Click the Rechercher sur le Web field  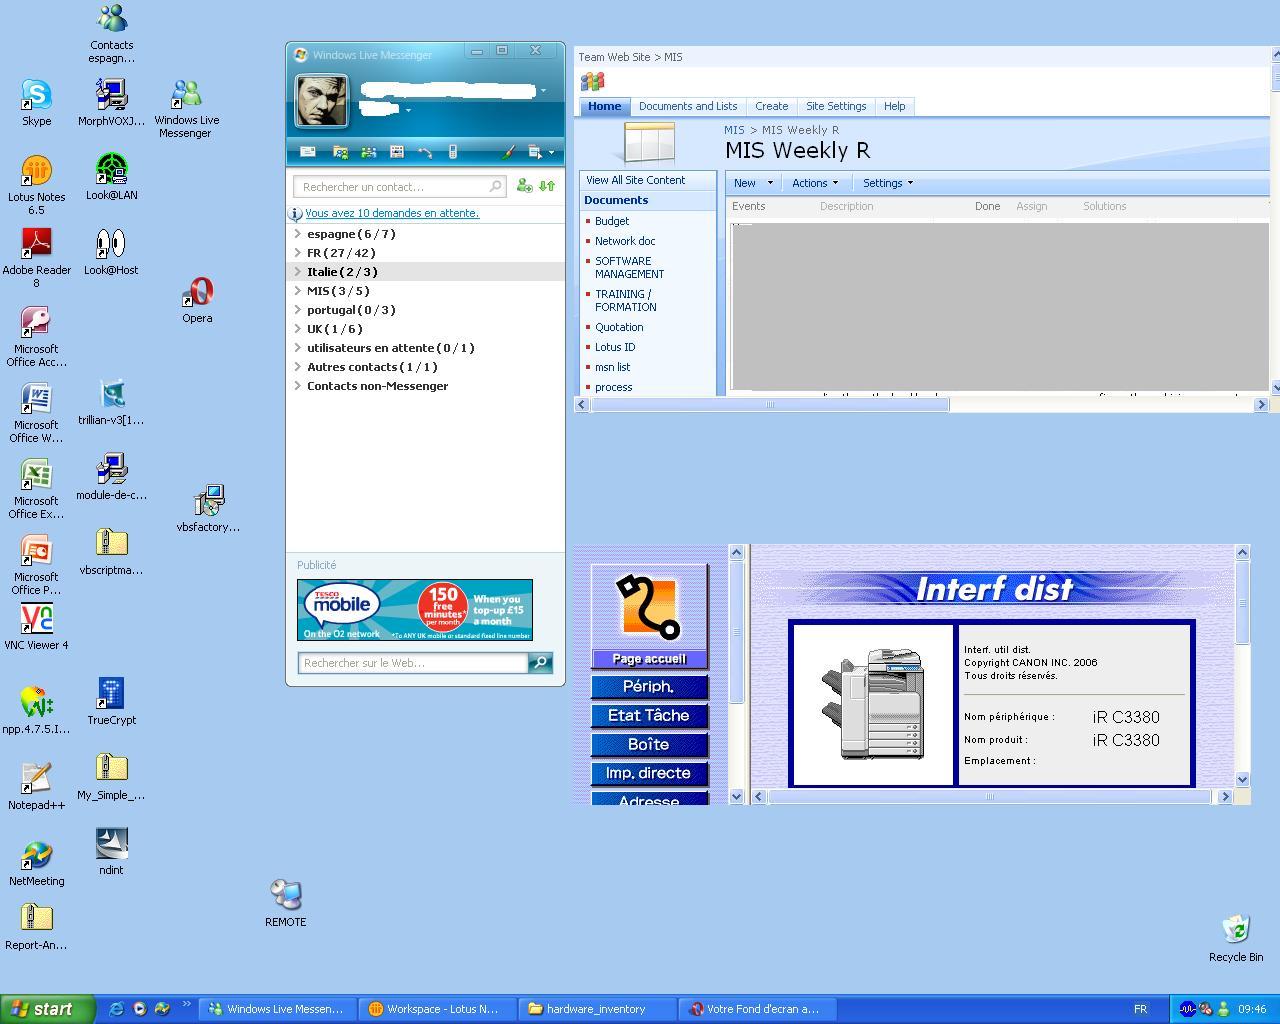coord(412,663)
